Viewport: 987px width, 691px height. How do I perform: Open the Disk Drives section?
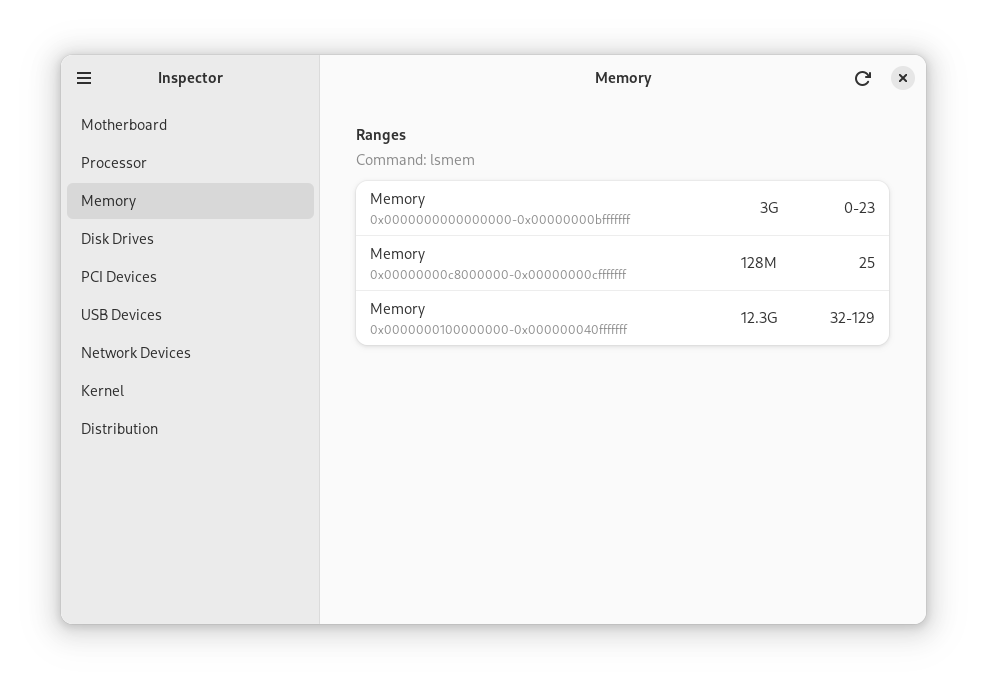click(x=117, y=239)
